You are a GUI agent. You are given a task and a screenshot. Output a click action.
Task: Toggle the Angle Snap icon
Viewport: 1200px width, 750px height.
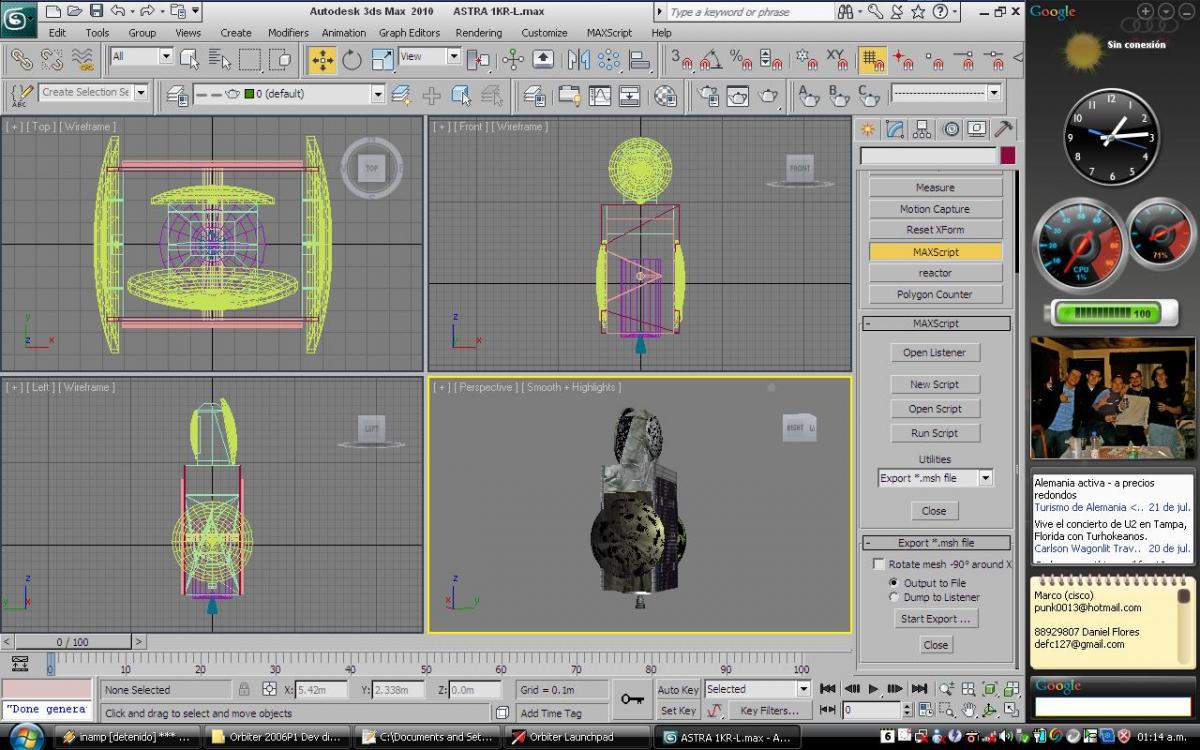coord(711,60)
